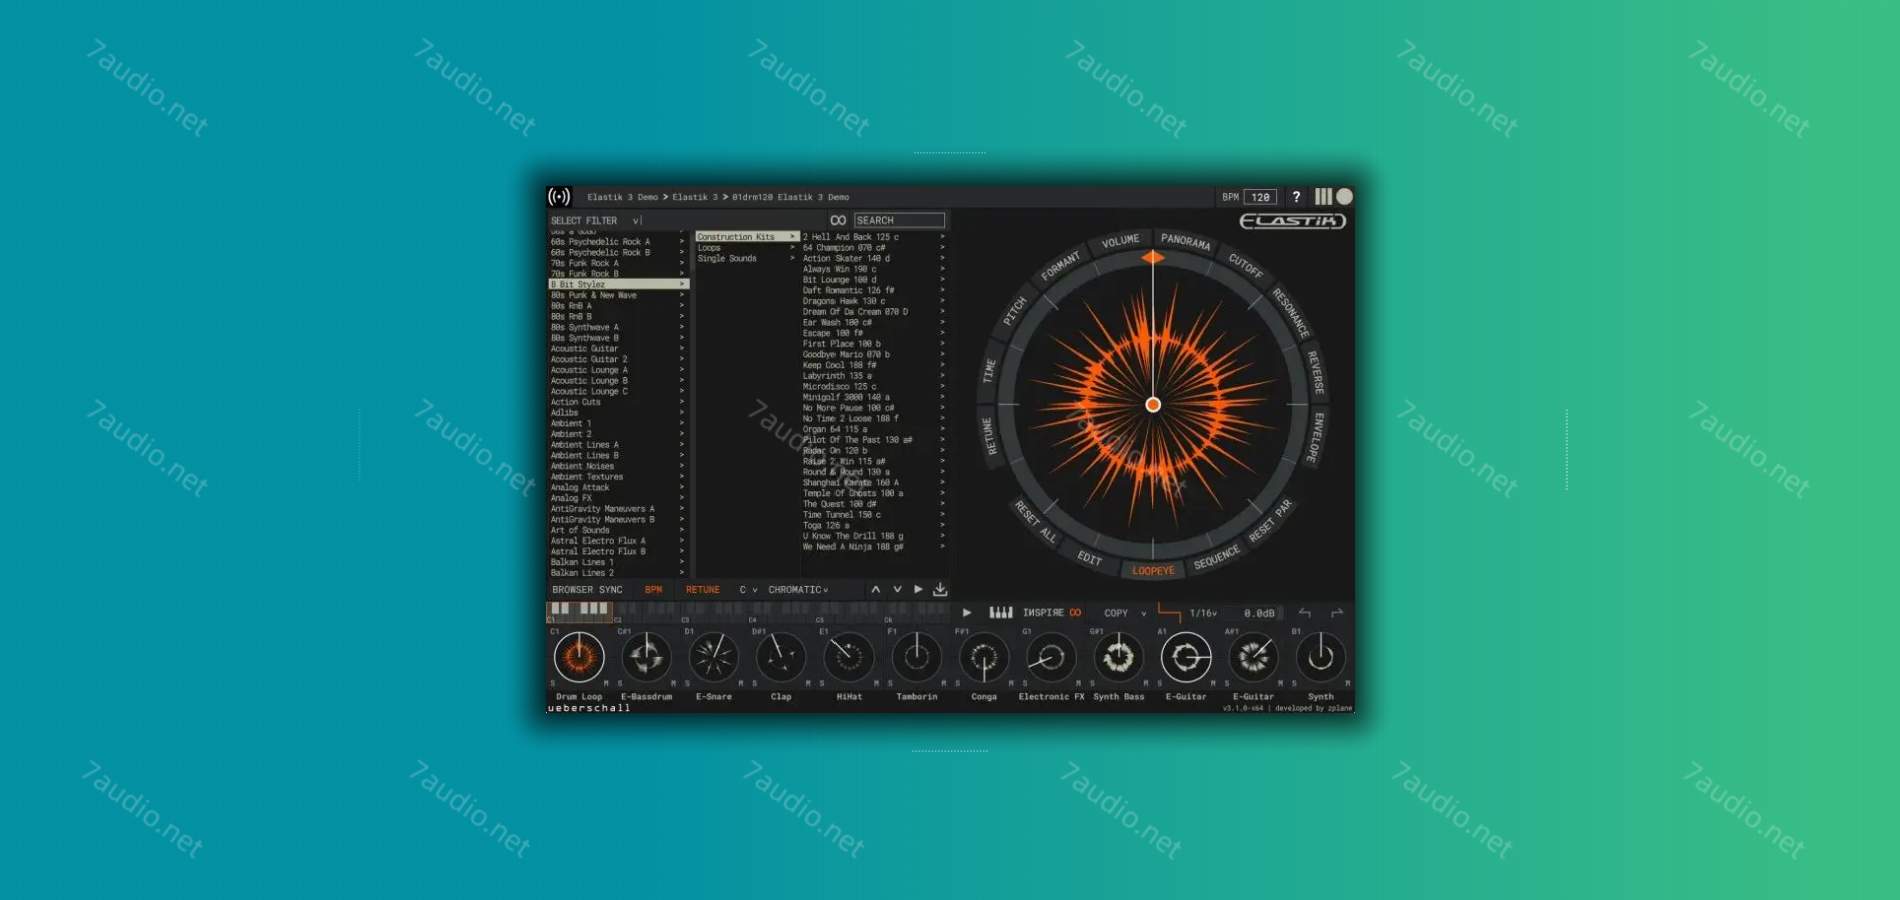Select the Drum Loop pad dial
This screenshot has width=1900, height=900.
579,657
